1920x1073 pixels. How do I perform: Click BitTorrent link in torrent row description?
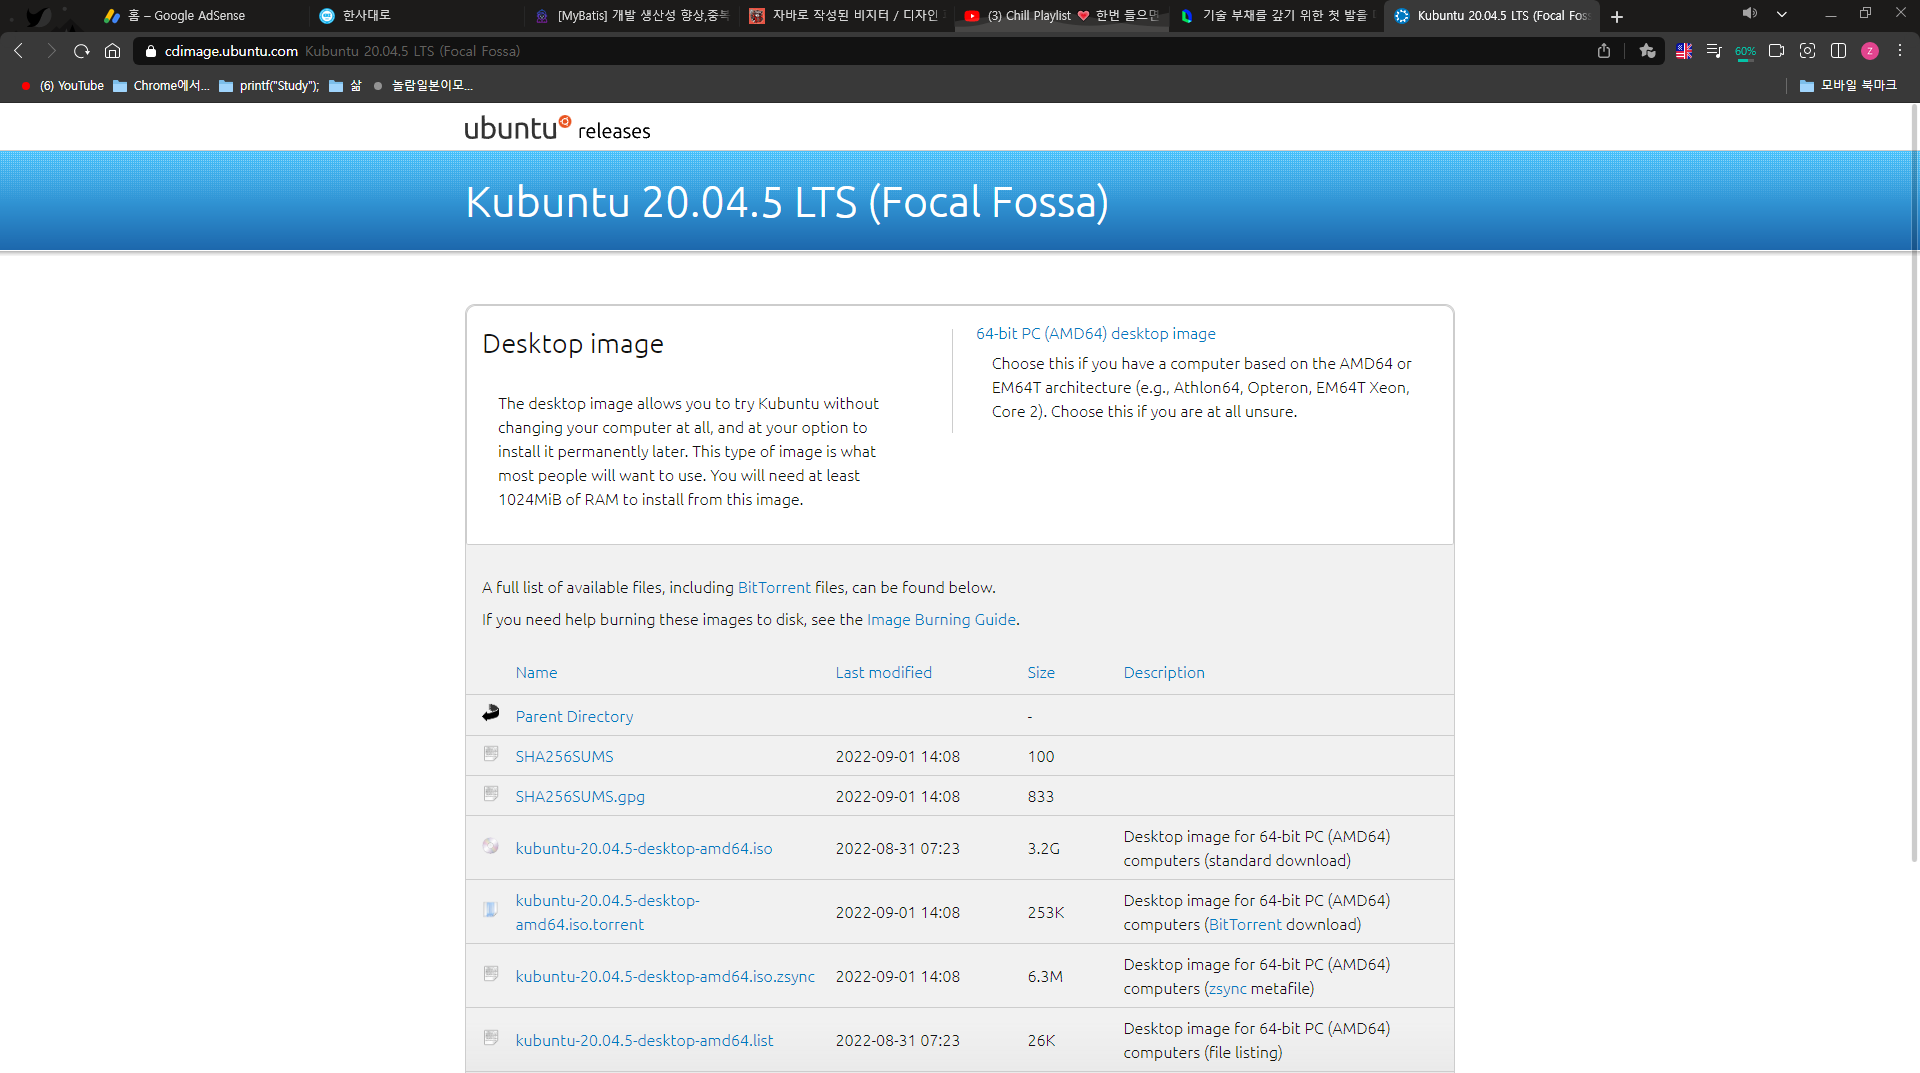(x=1245, y=924)
